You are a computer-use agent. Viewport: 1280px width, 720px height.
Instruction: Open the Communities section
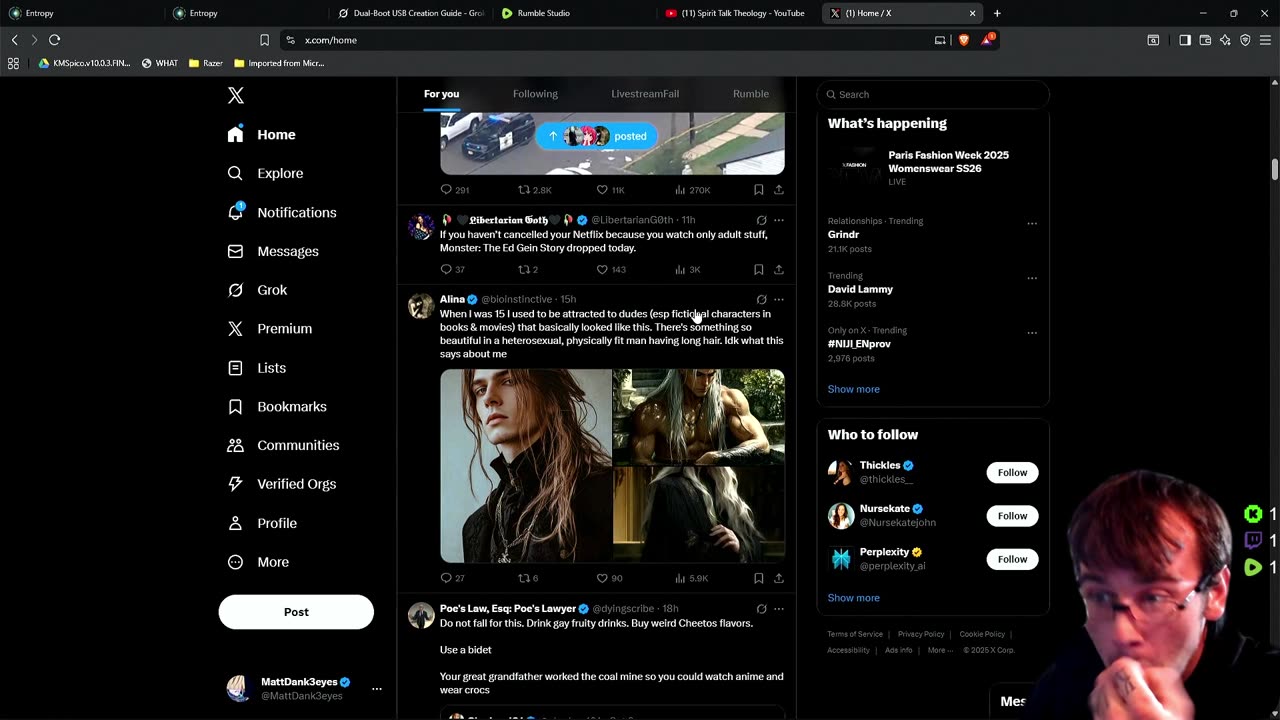coord(284,445)
